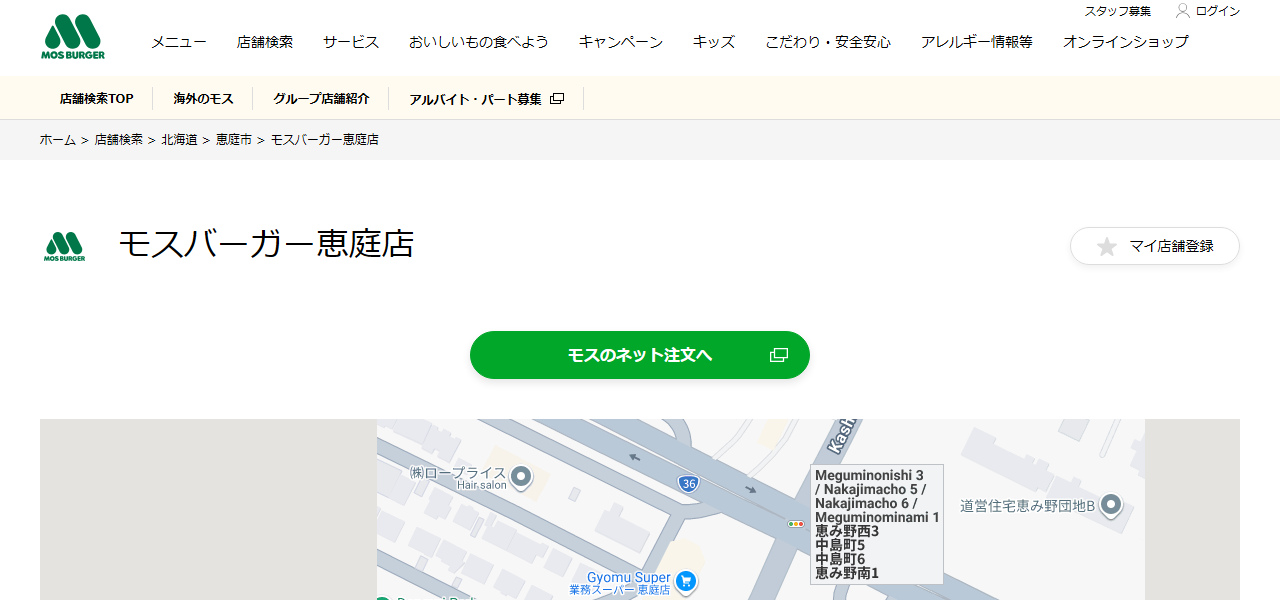Select the 店舗検索TOP sub-navigation tab

[x=96, y=99]
